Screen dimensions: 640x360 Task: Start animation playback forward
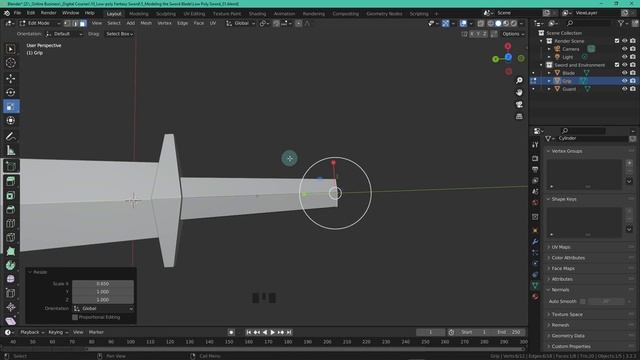[x=273, y=332]
